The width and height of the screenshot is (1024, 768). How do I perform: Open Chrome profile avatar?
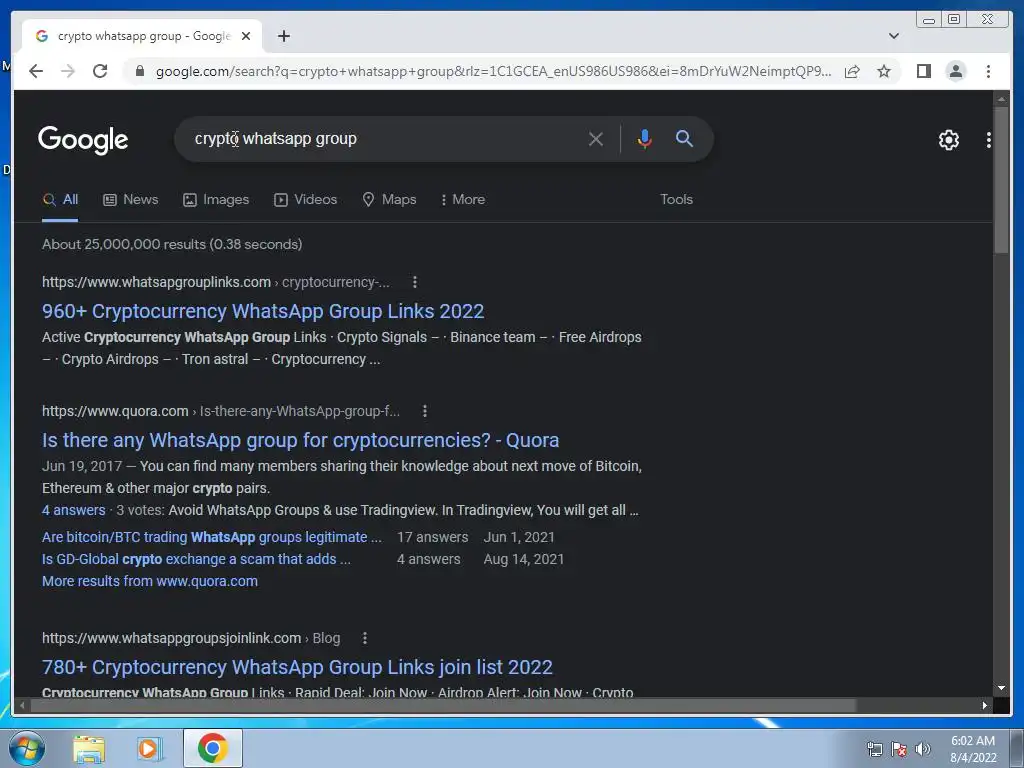click(955, 71)
